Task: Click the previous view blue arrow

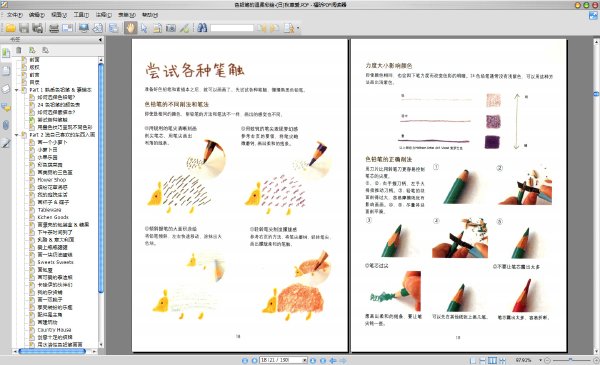Action: coord(333,360)
